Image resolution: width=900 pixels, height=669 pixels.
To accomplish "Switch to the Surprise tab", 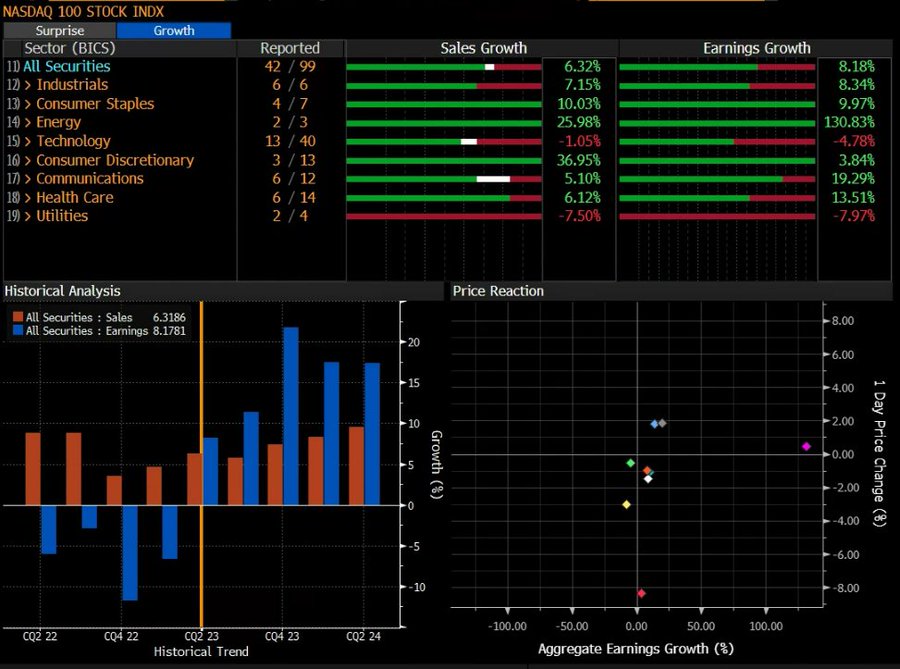I will 59,31.
